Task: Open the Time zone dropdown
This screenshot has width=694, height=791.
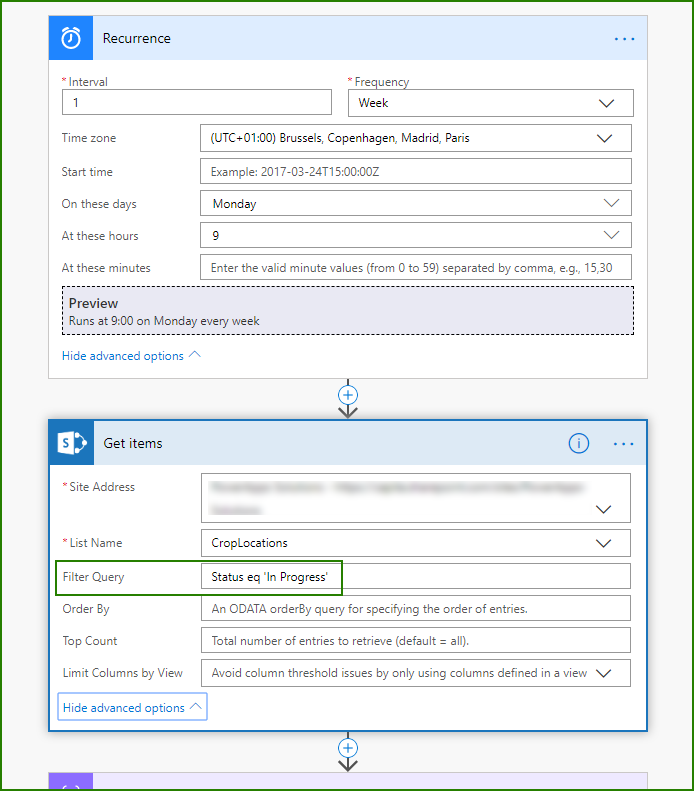Action: (x=416, y=138)
